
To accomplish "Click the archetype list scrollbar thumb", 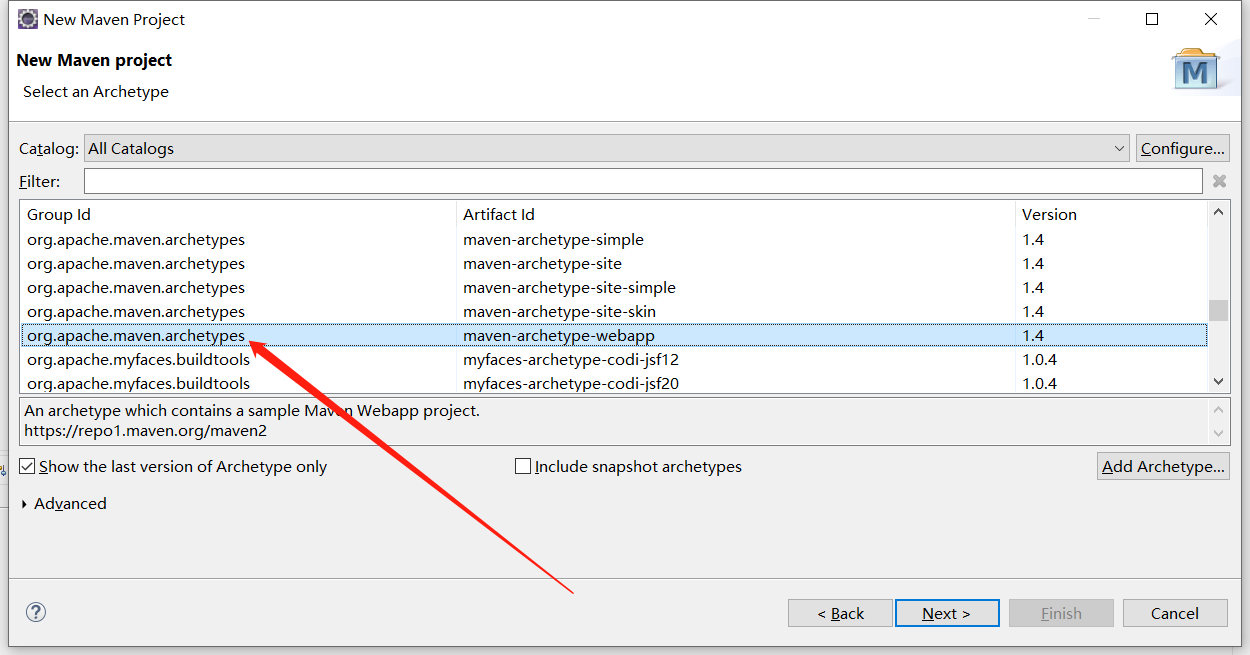I will pyautogui.click(x=1218, y=311).
